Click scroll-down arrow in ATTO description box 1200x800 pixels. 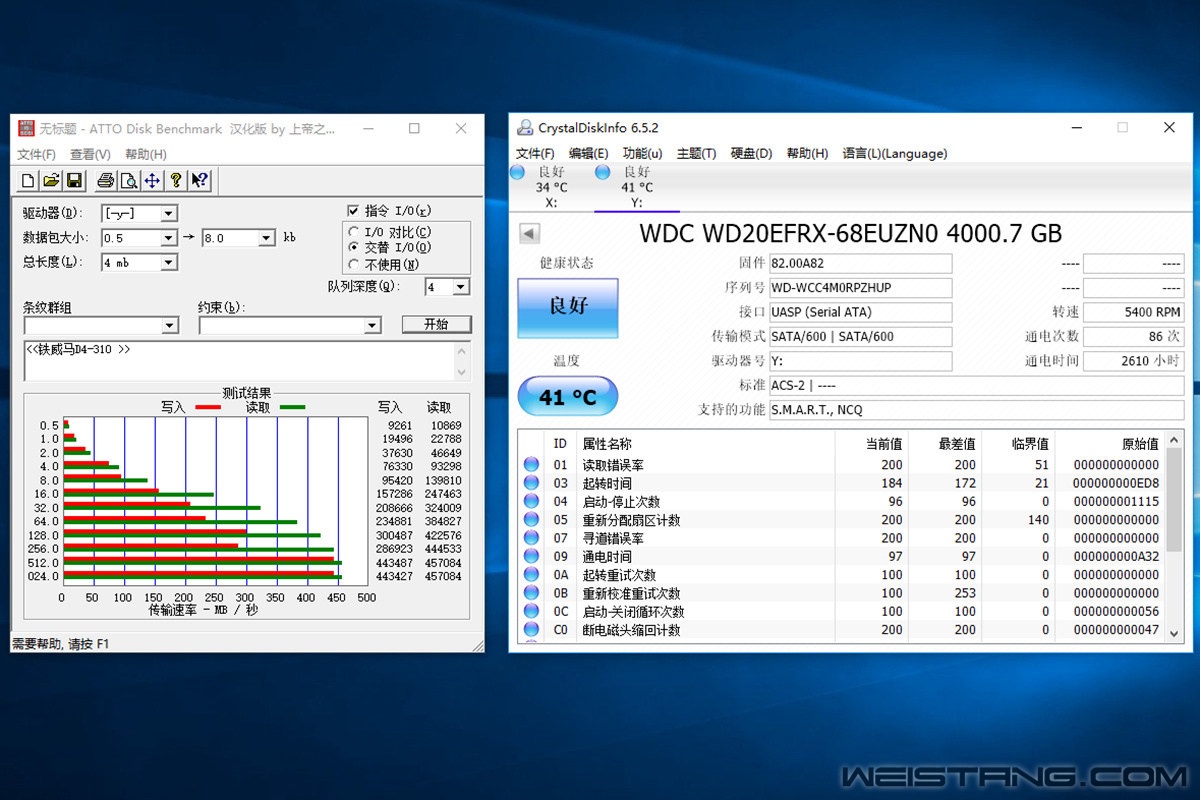tap(462, 372)
